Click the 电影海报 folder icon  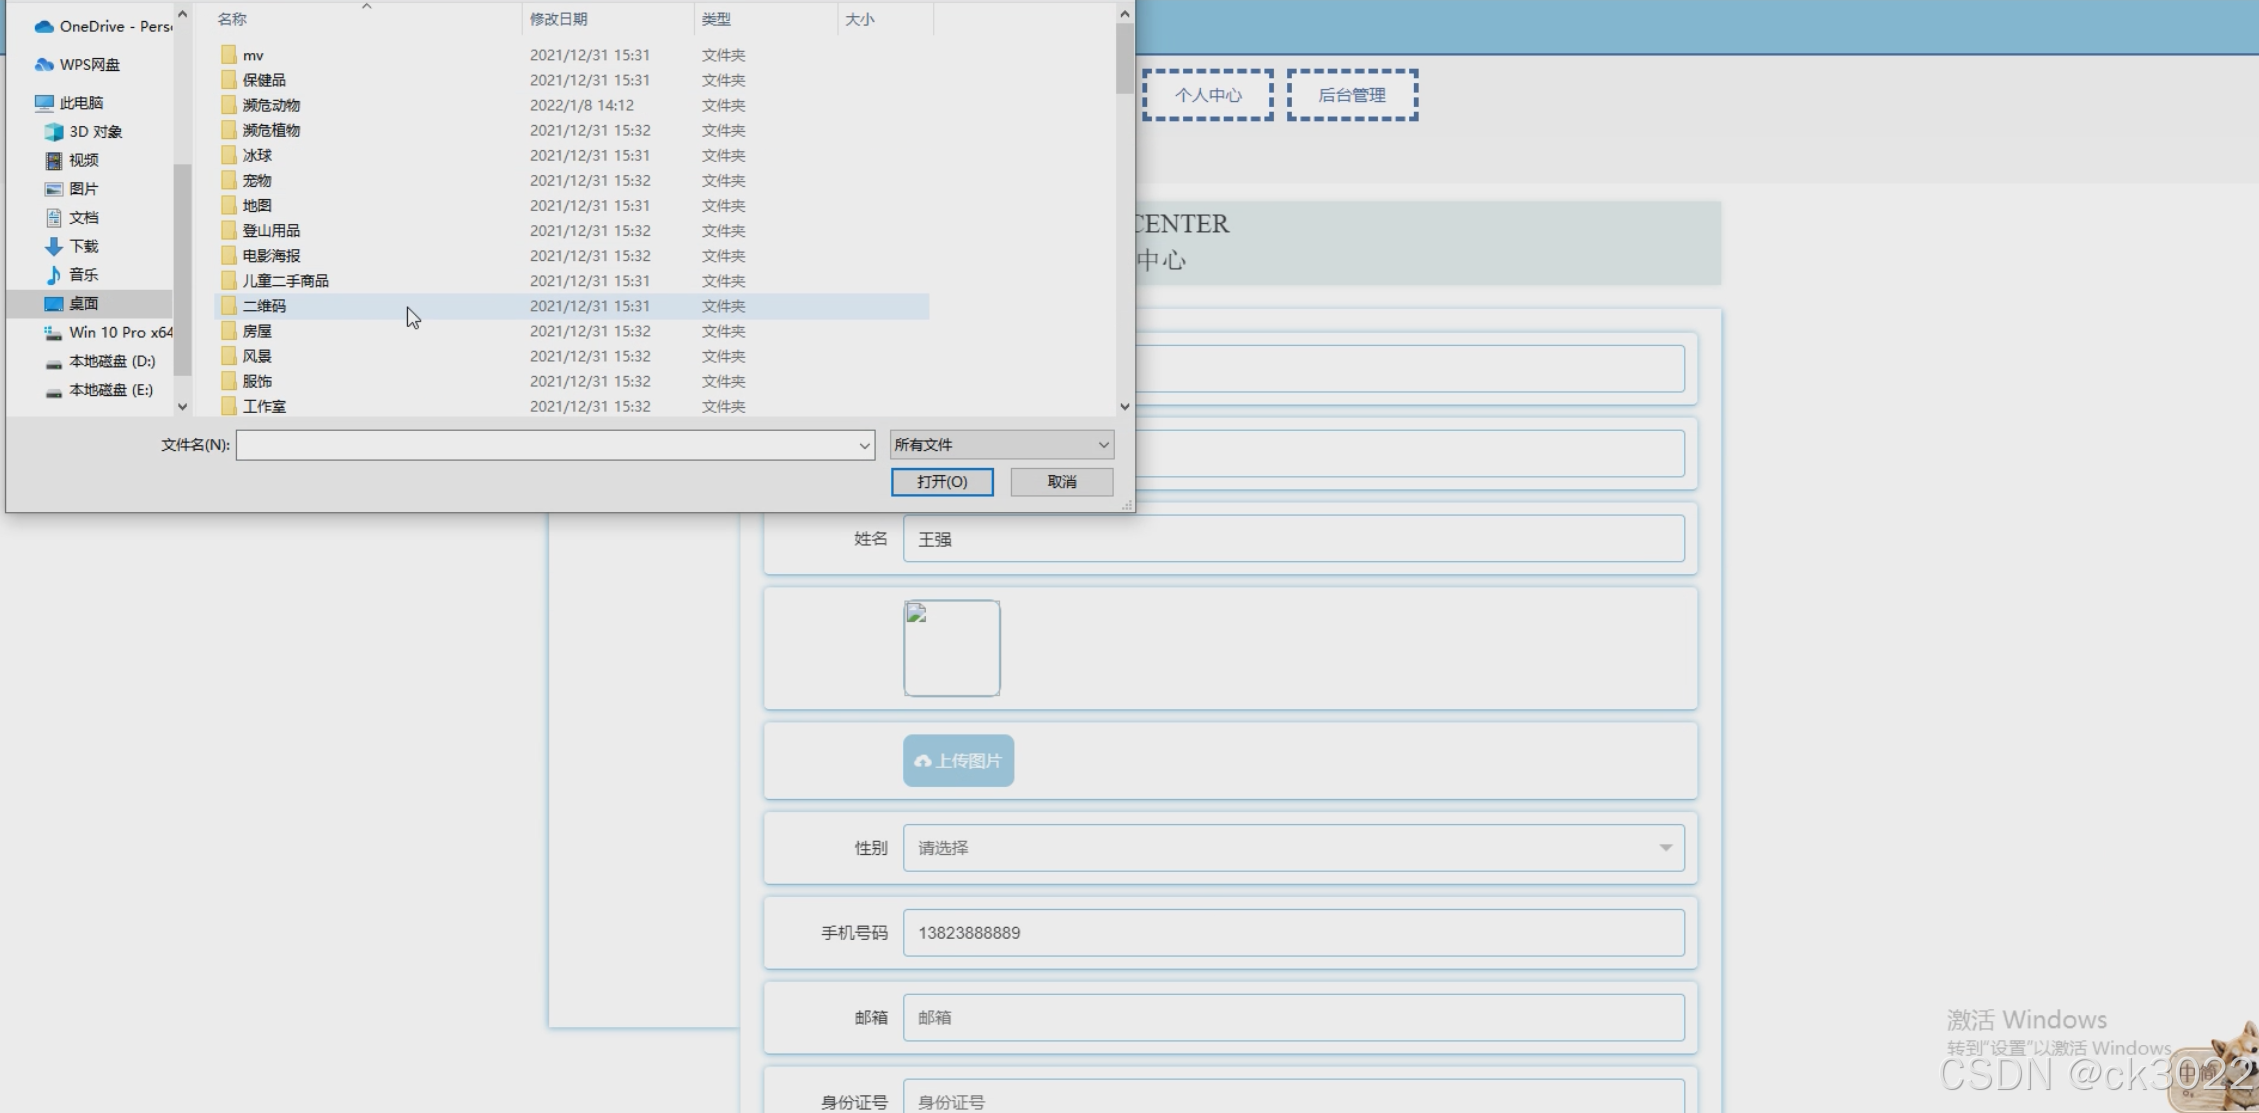point(229,256)
